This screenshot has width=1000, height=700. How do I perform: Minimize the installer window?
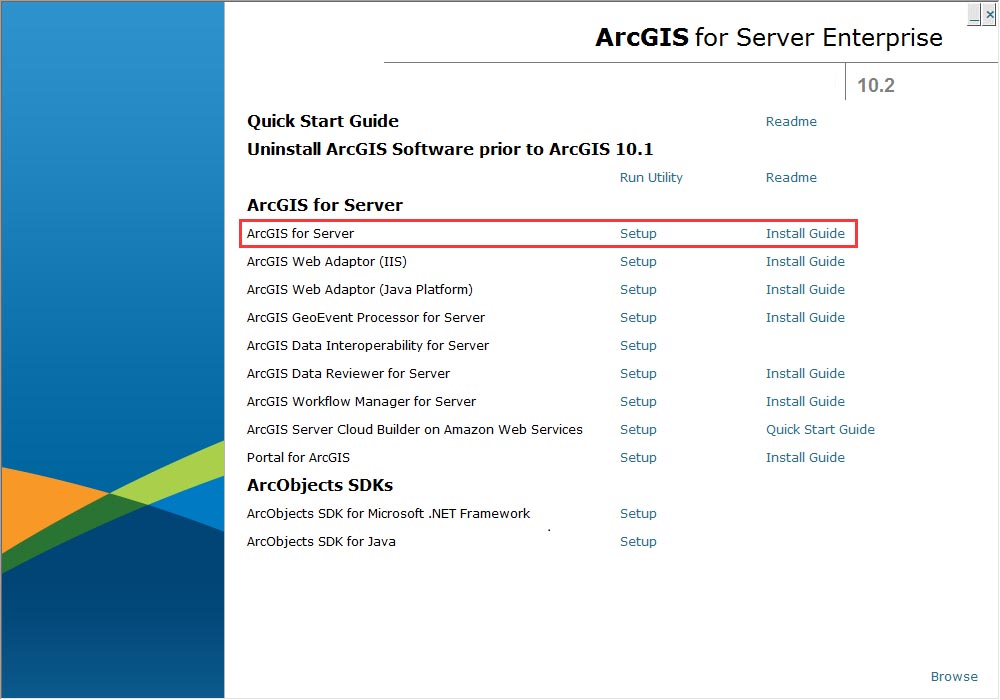click(x=974, y=14)
